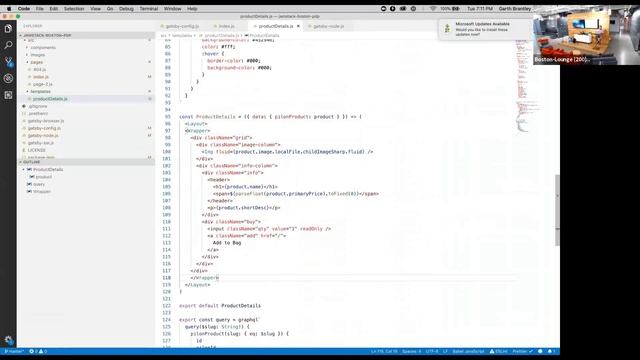Open the Search view in the activity bar

tap(8, 45)
